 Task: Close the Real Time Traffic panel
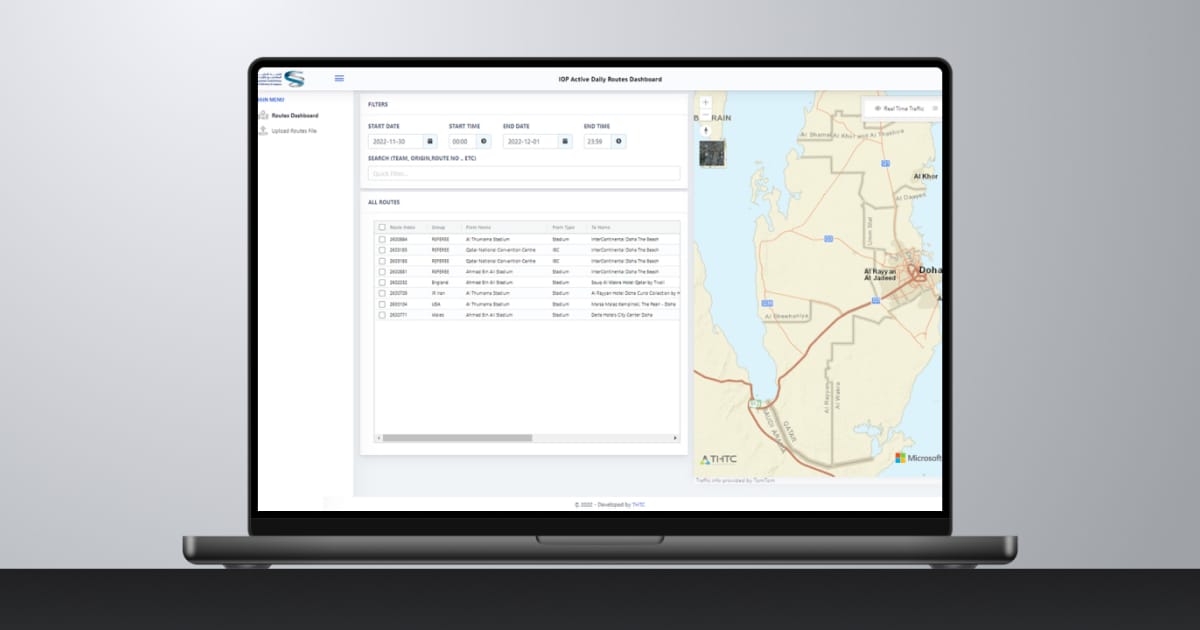tap(933, 109)
